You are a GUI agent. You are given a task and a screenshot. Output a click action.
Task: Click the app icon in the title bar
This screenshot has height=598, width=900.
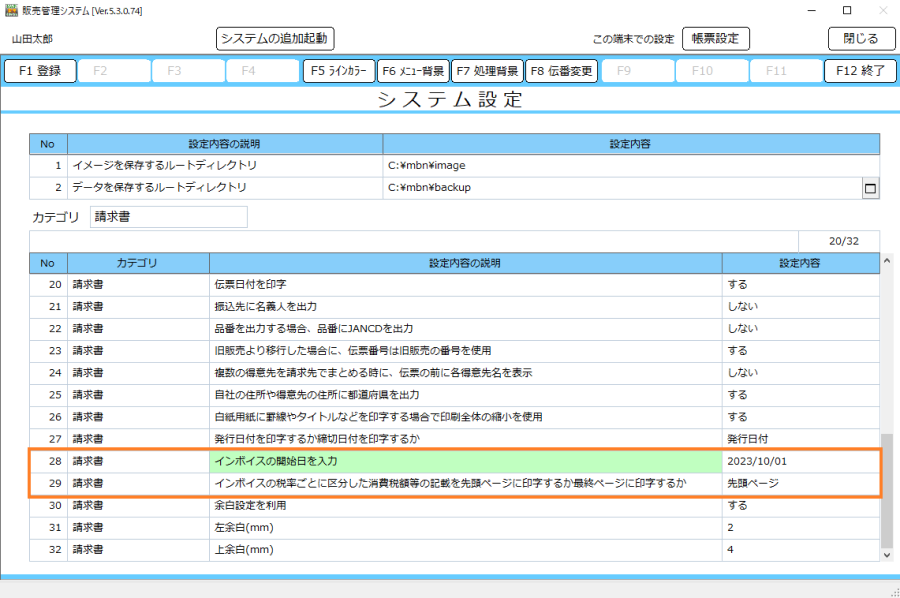pyautogui.click(x=11, y=10)
